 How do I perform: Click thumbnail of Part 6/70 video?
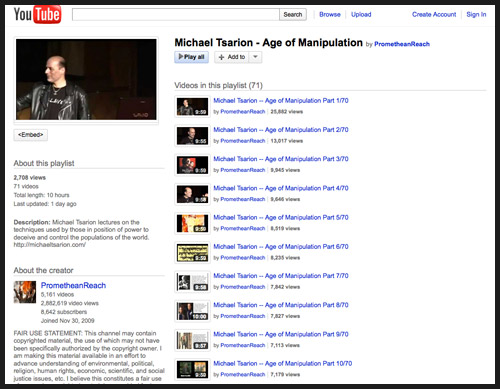[x=192, y=252]
